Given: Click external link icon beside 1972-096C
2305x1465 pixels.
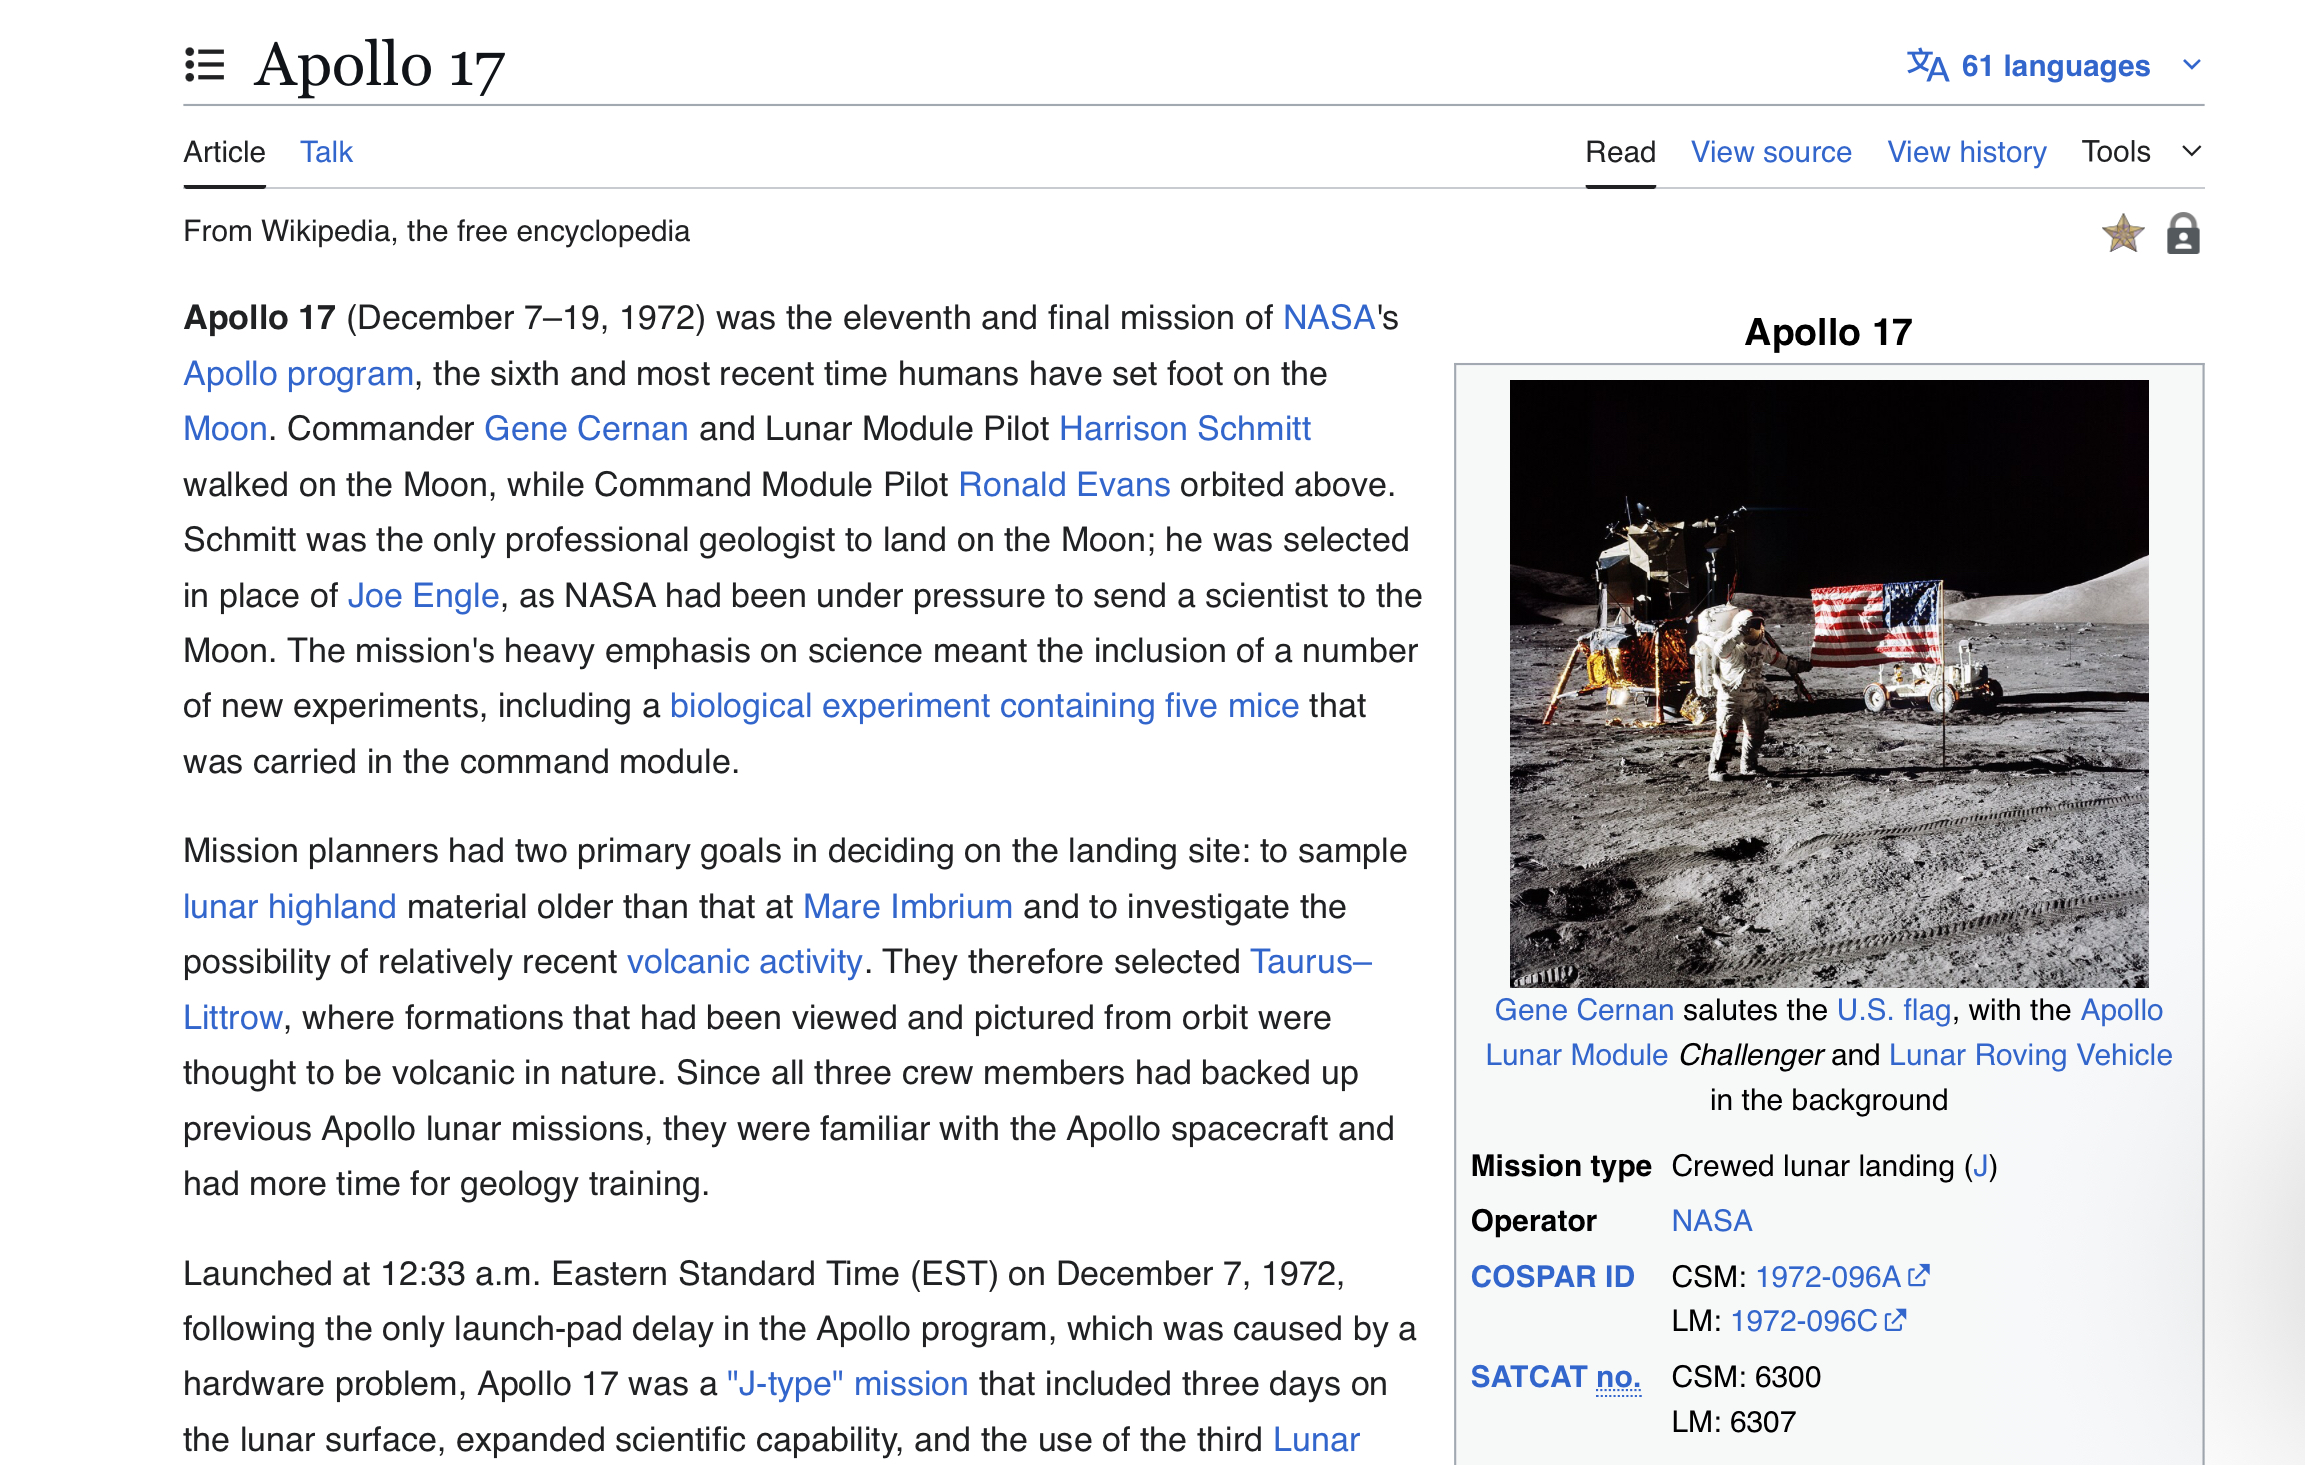Looking at the screenshot, I should tap(1895, 1321).
